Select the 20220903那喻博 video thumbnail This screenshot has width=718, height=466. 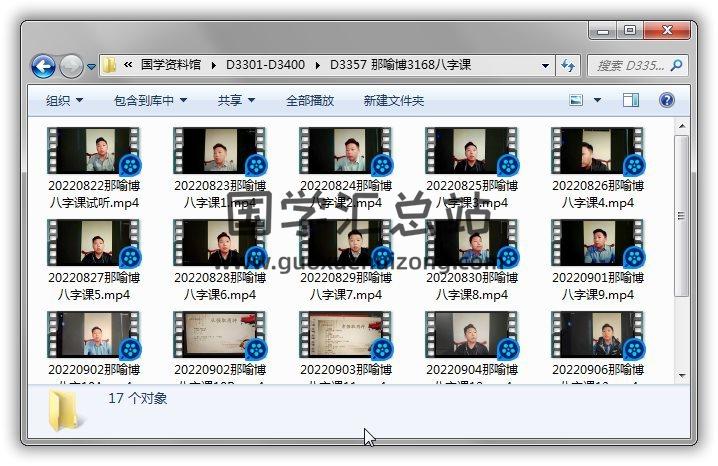pyautogui.click(x=346, y=335)
